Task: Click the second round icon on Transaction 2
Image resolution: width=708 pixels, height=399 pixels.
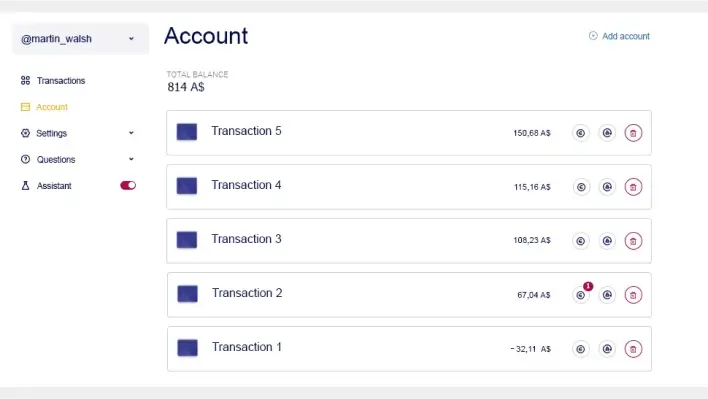Action: pyautogui.click(x=607, y=295)
